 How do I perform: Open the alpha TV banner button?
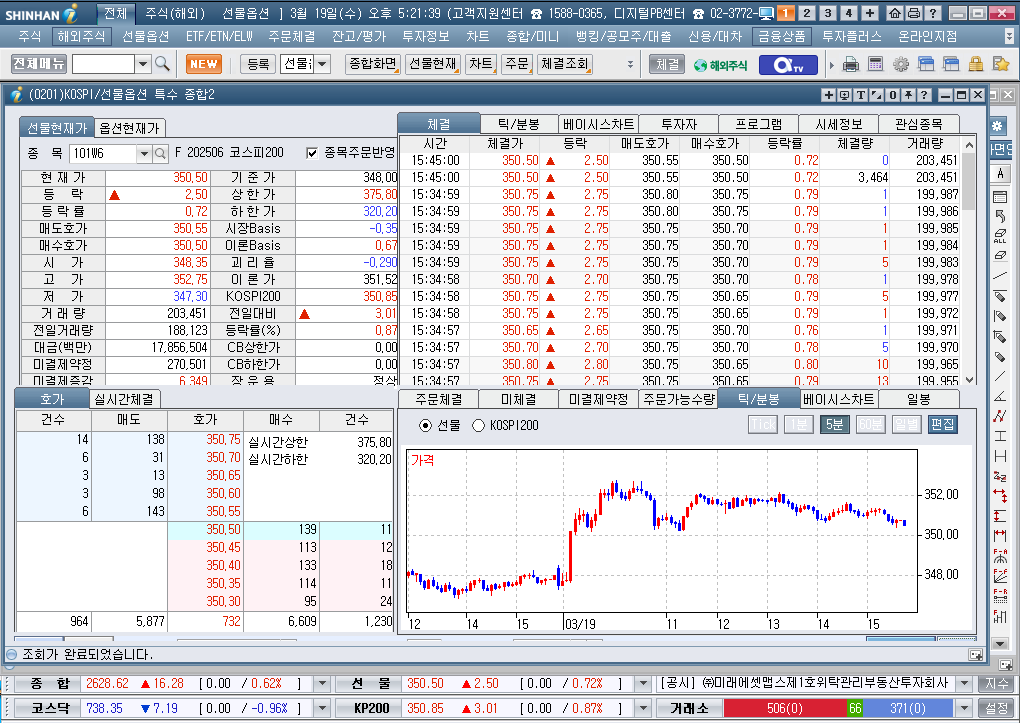coord(788,64)
